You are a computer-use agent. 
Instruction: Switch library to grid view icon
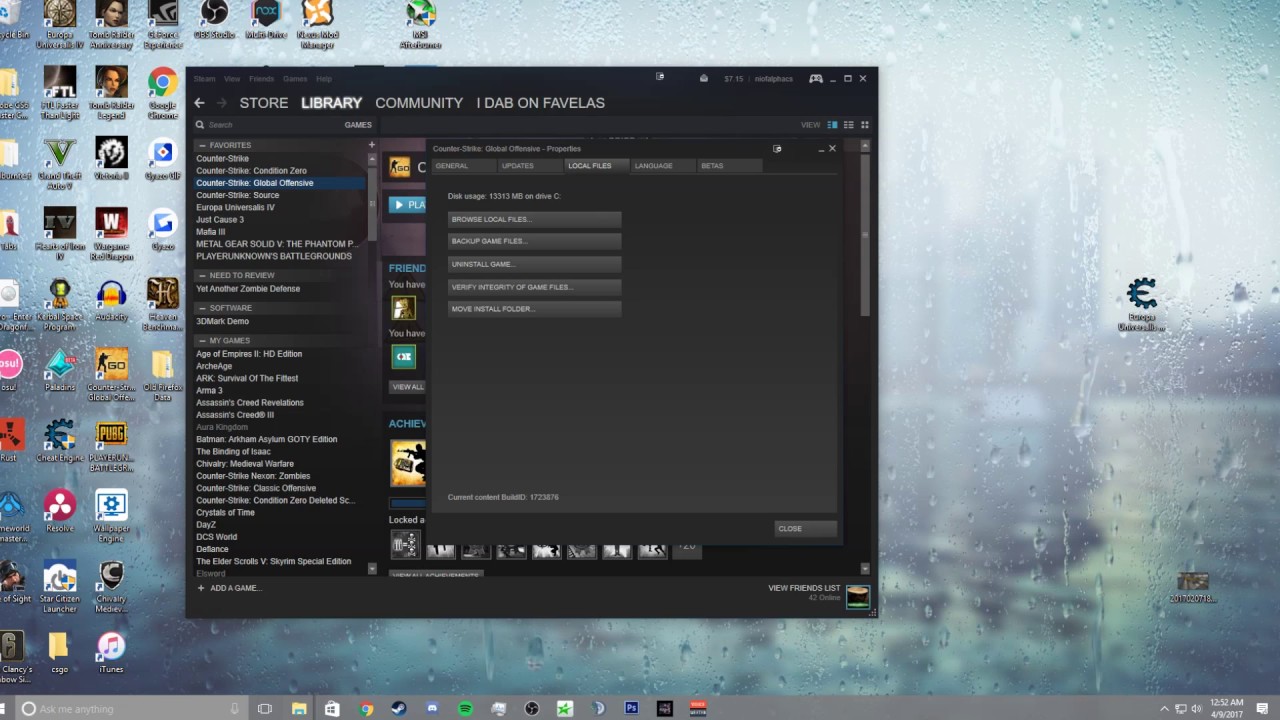click(x=865, y=125)
